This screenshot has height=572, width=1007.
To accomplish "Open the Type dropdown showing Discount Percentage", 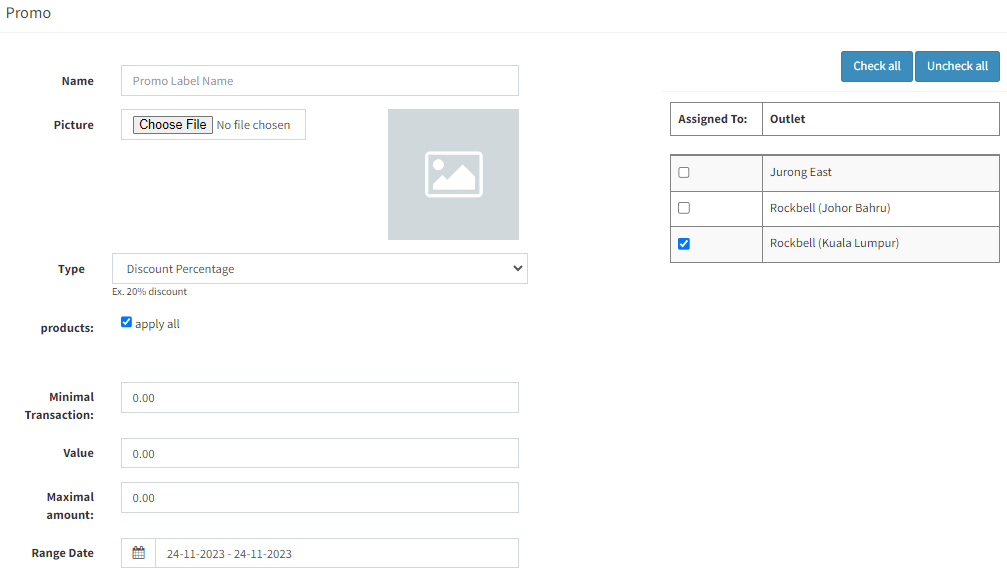I will pyautogui.click(x=320, y=268).
